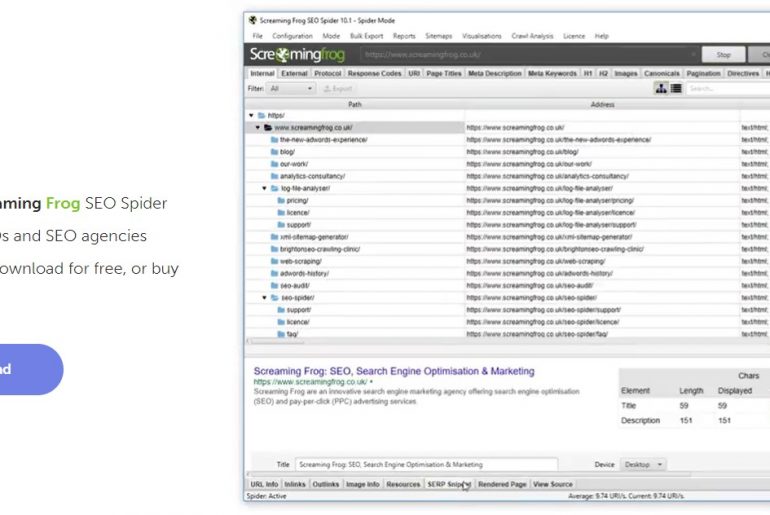This screenshot has width=770, height=515.
Task: Open the Filter All dropdown
Action: tap(291, 89)
